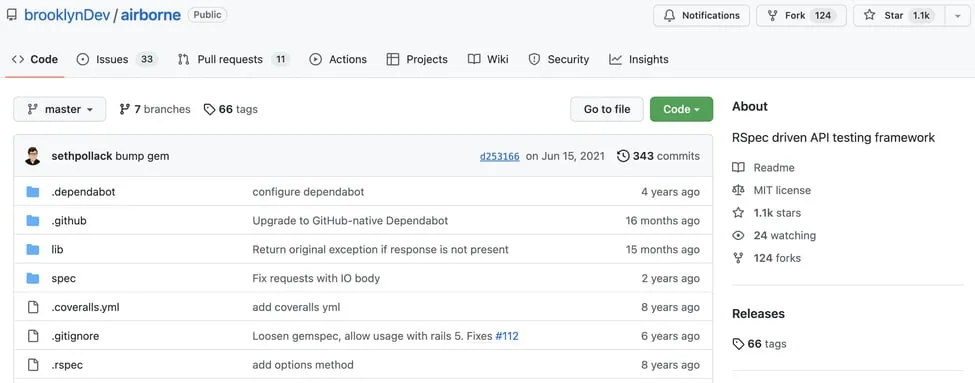Expand the dropdown arrow next to Star
The height and width of the screenshot is (383, 975).
957,16
